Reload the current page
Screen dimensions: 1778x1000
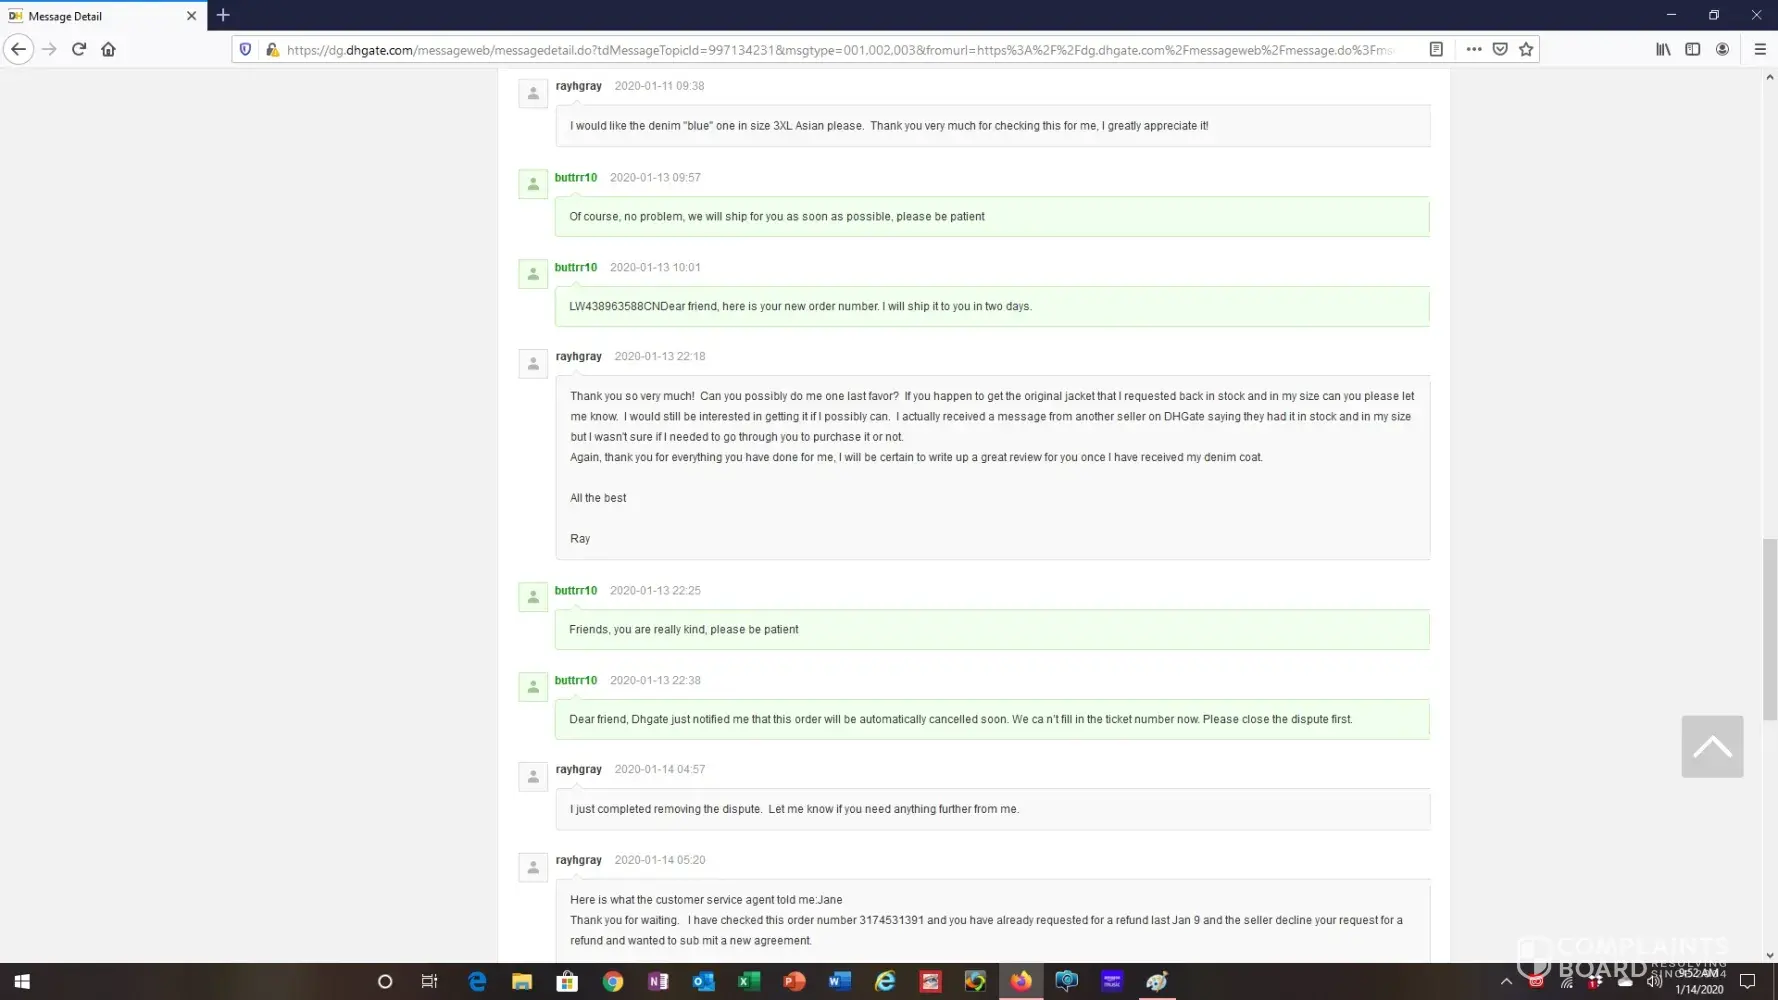pyautogui.click(x=79, y=49)
